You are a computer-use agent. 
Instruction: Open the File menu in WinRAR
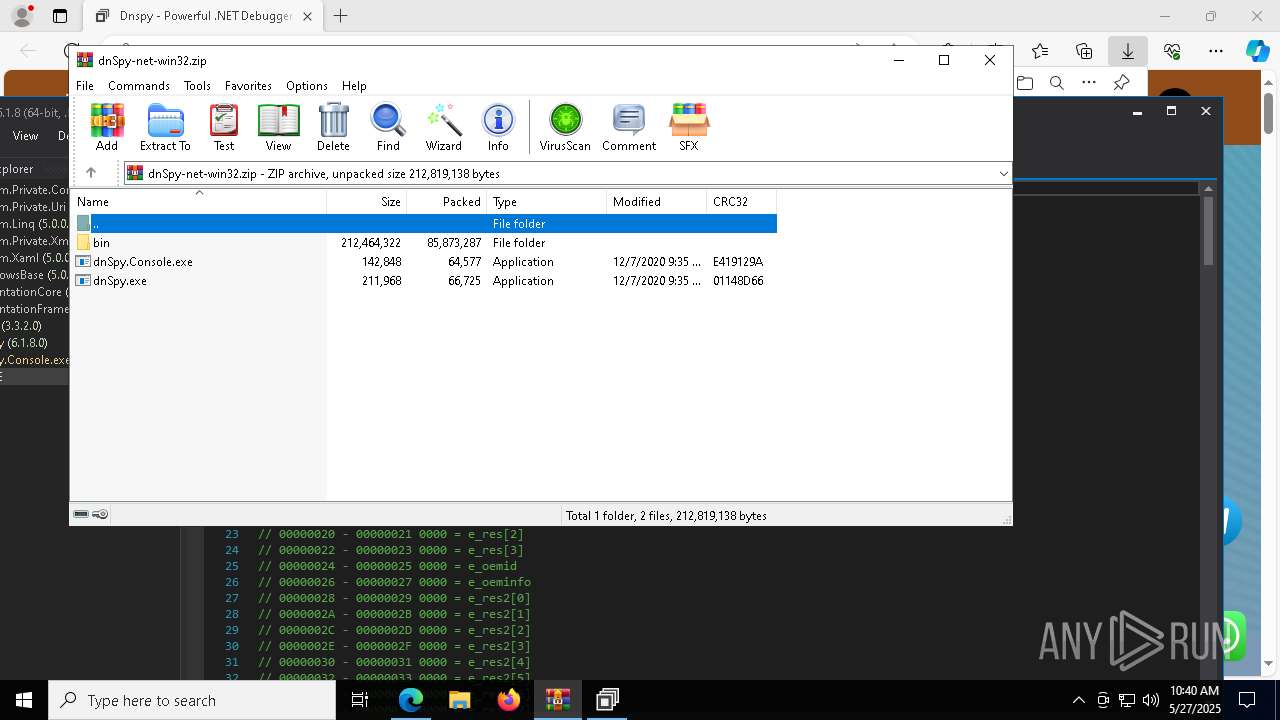coord(85,86)
